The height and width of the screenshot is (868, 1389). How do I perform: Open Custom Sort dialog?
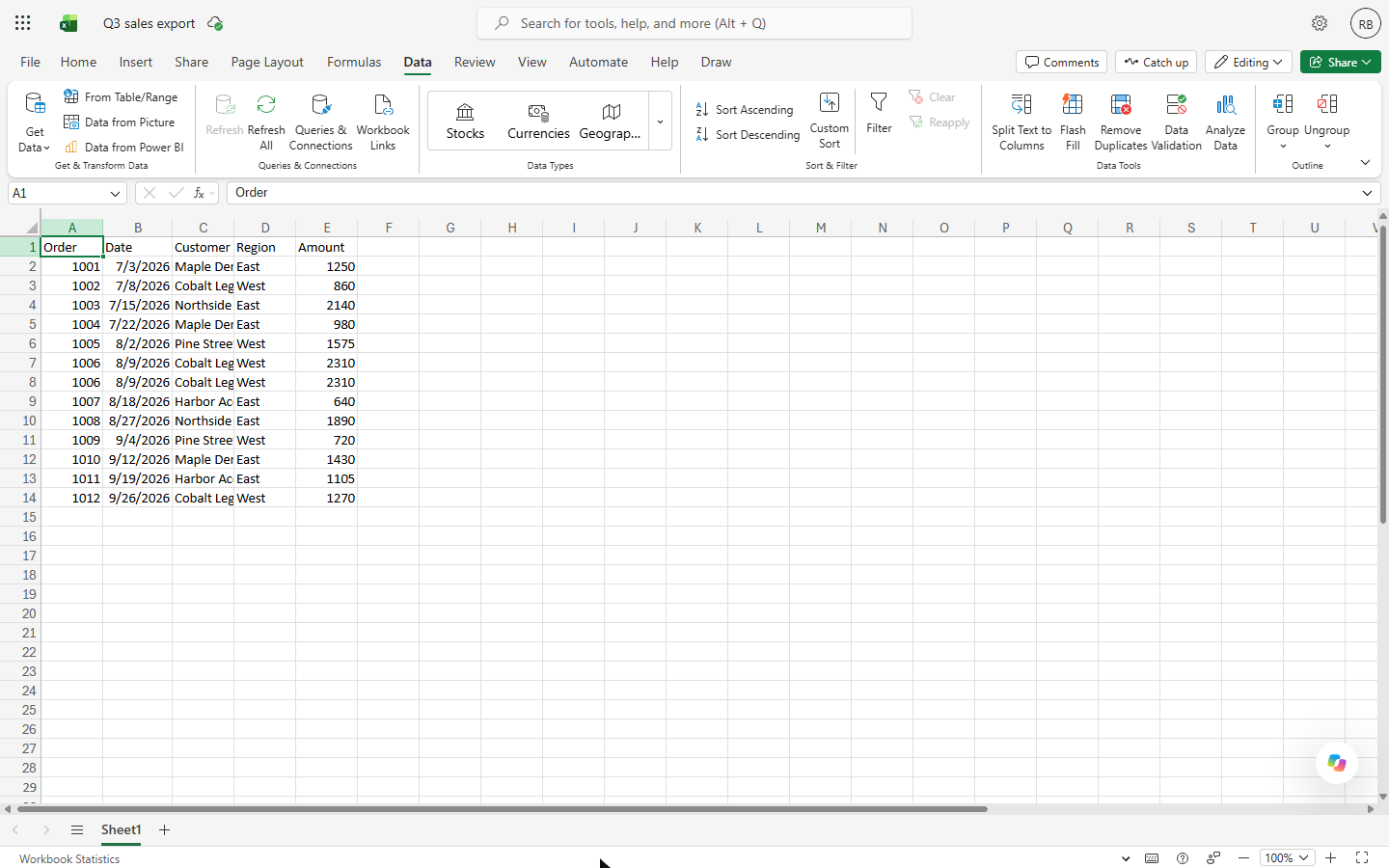pyautogui.click(x=829, y=122)
